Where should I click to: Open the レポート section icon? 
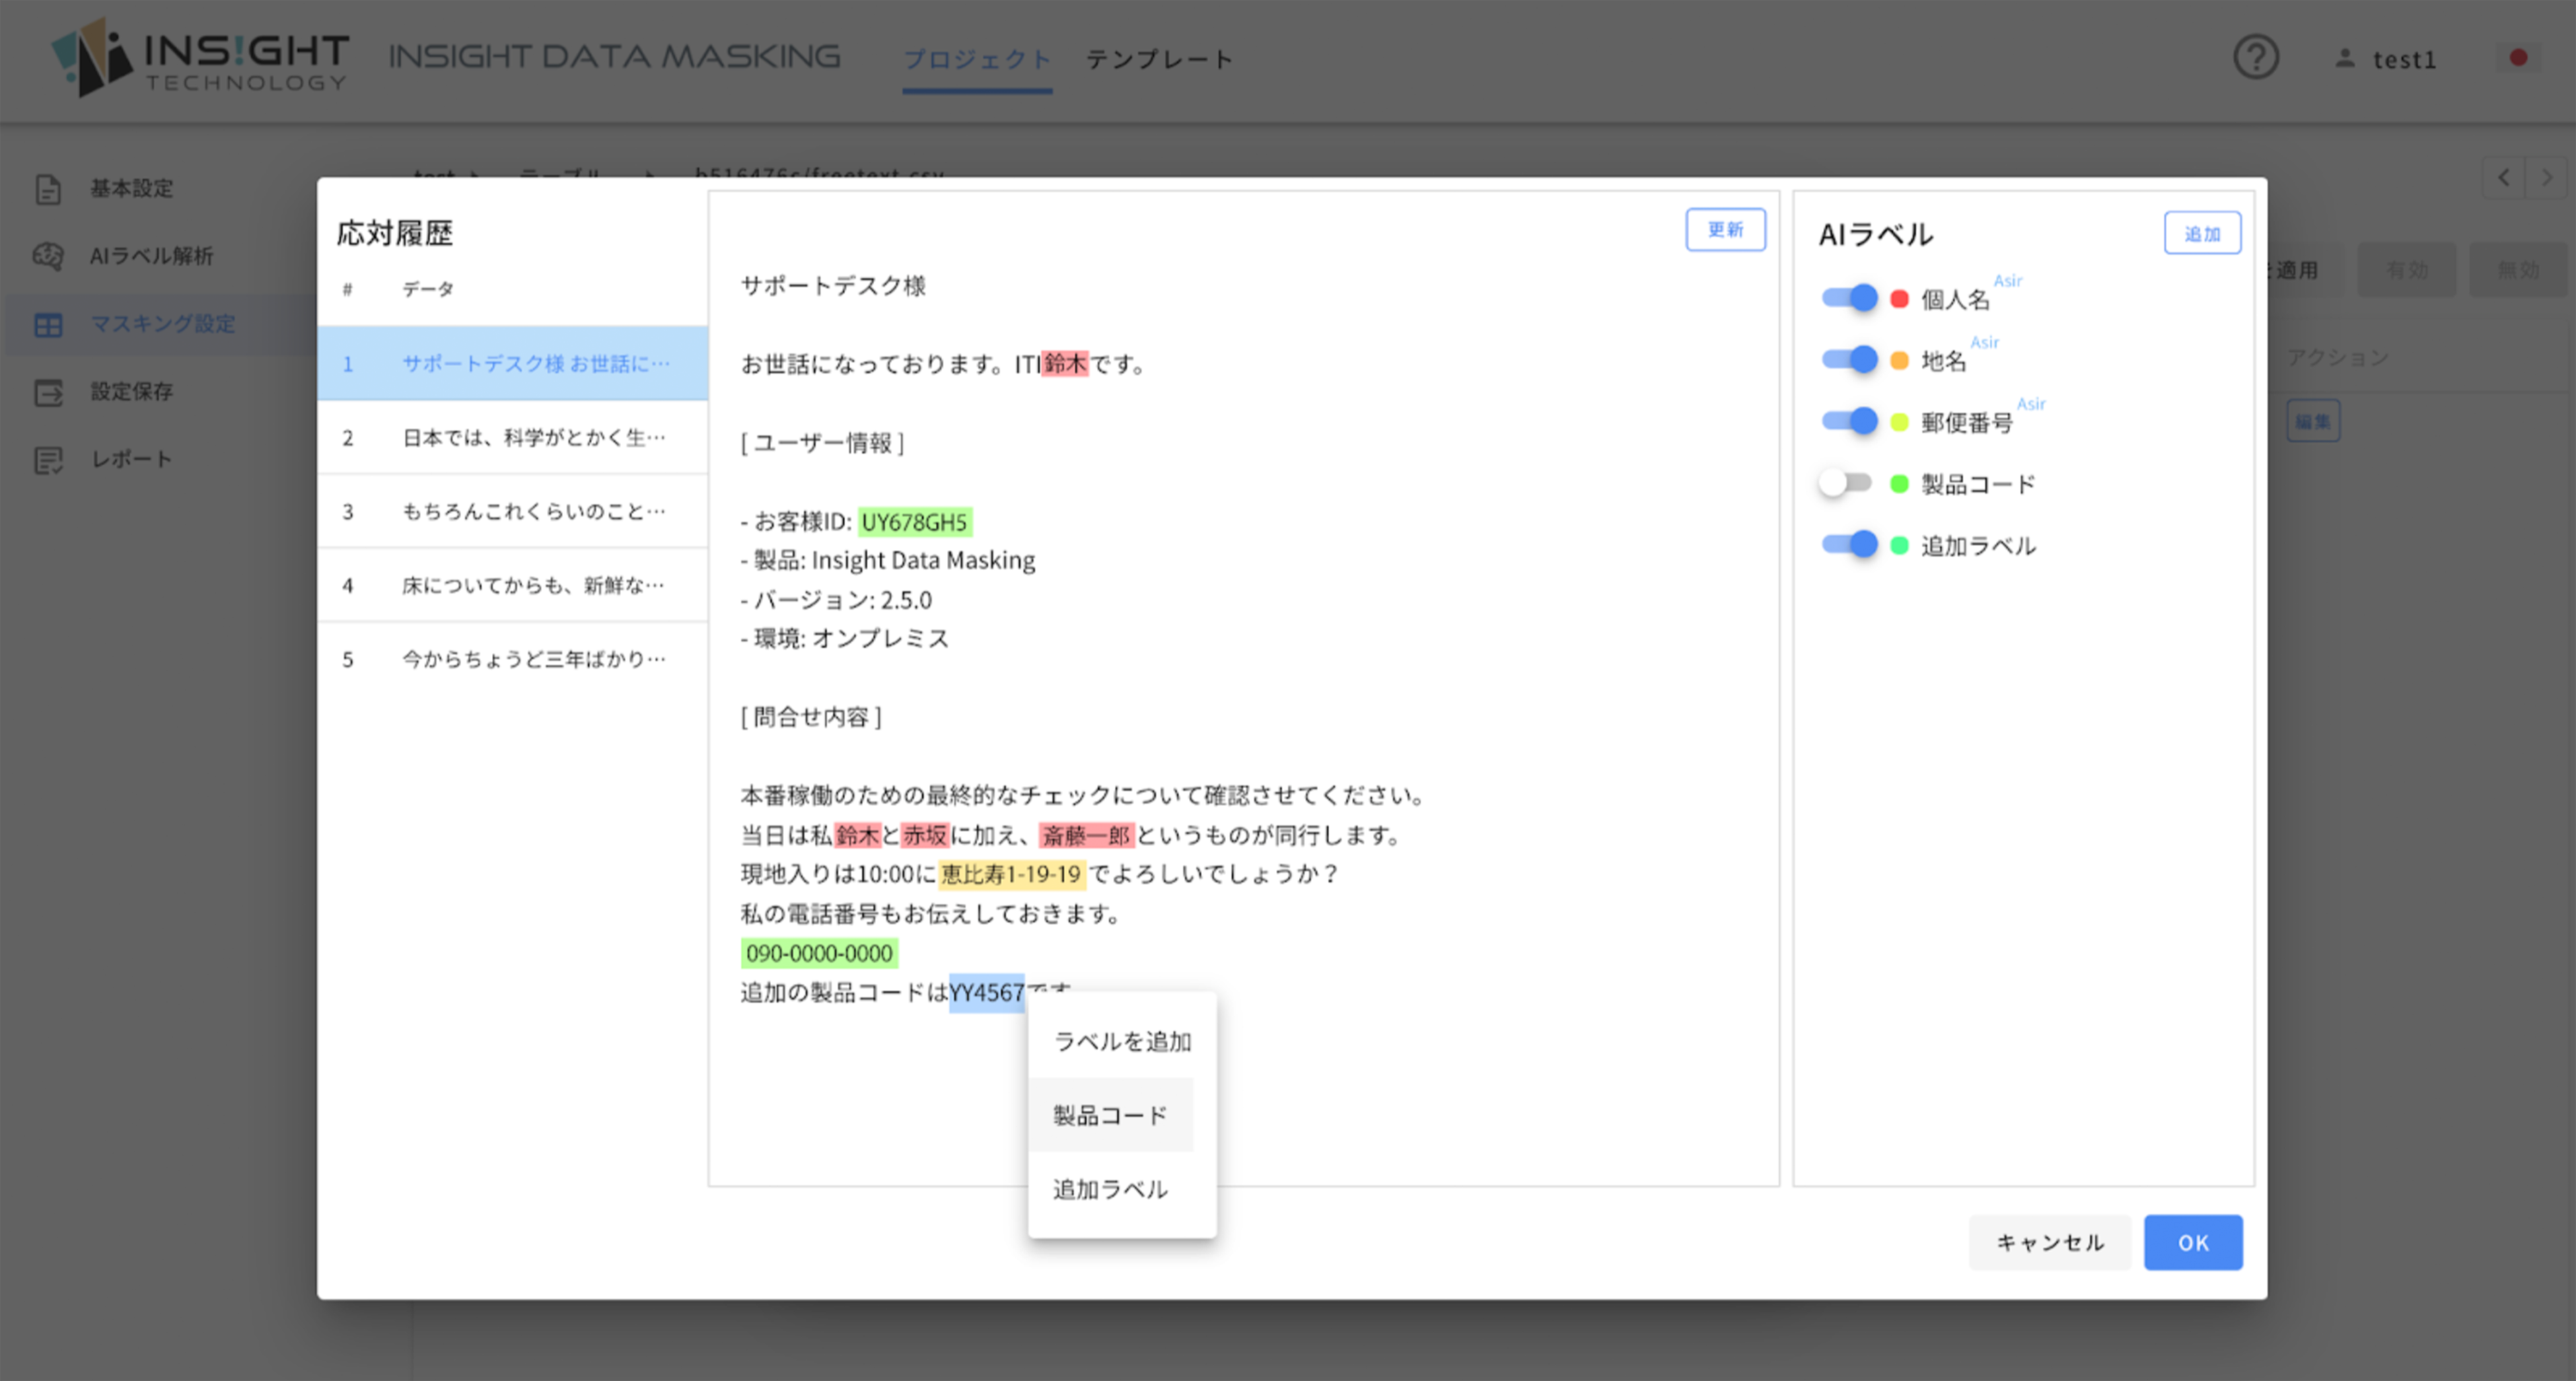[47, 458]
